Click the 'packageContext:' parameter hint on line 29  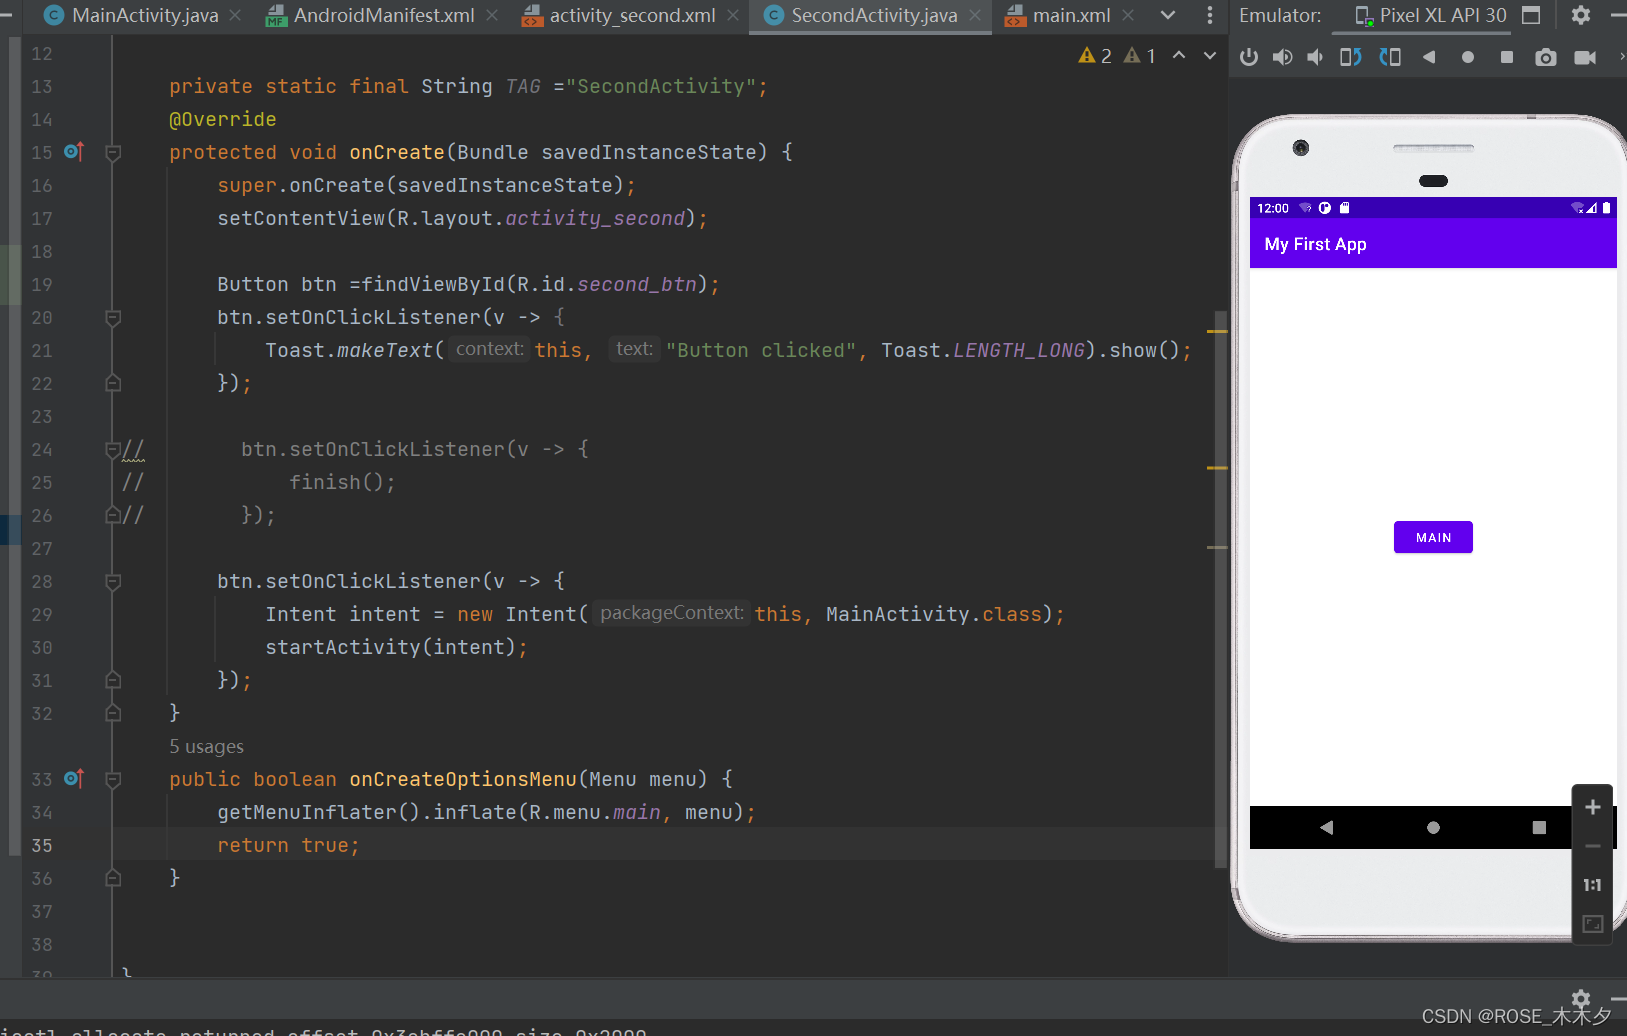pyautogui.click(x=671, y=613)
